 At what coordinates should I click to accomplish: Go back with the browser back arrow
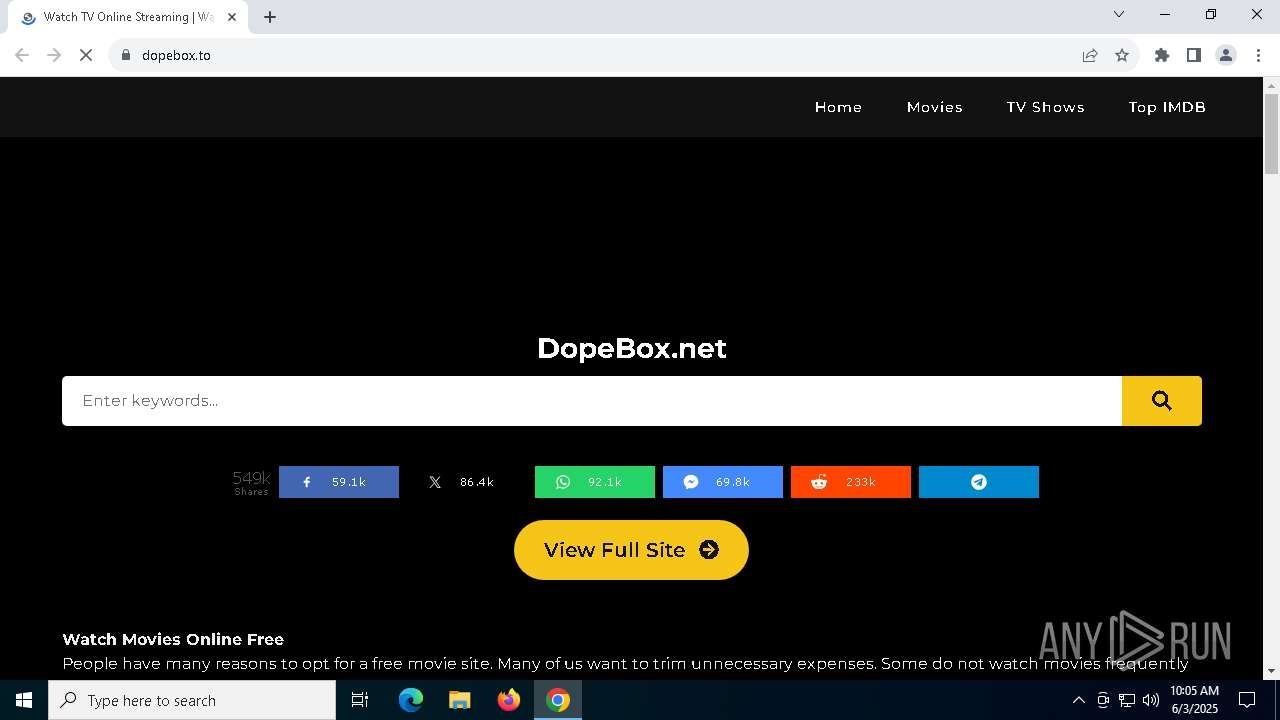[x=22, y=55]
